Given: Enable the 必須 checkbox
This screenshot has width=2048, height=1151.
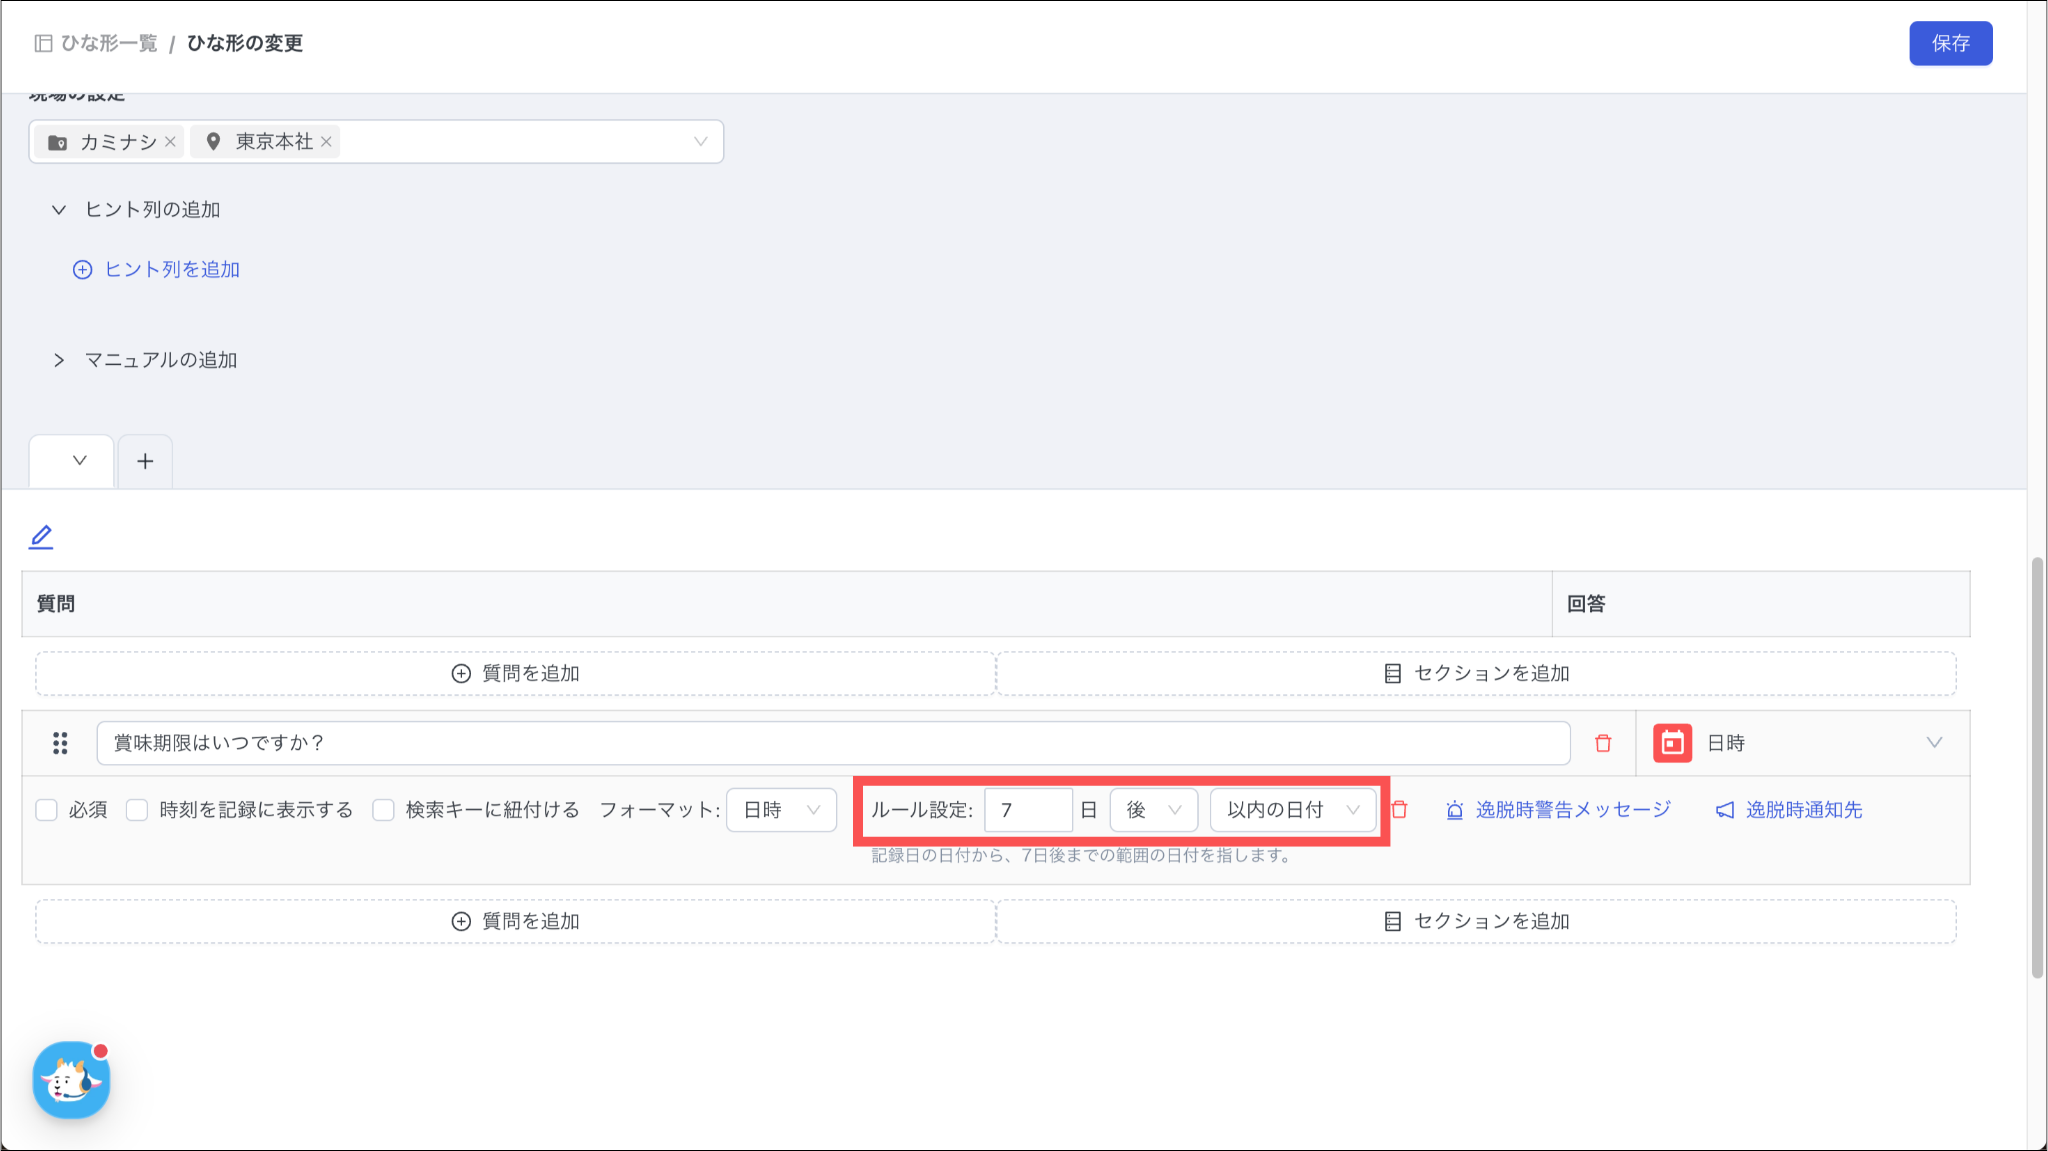Looking at the screenshot, I should click(47, 810).
